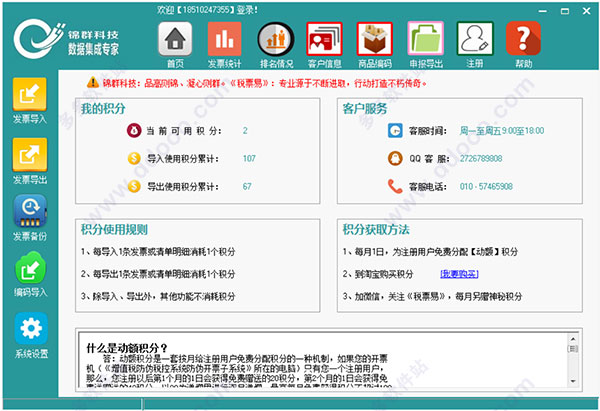The height and width of the screenshot is (411, 600).
Task: Click the import points total 107
Action: 249,158
